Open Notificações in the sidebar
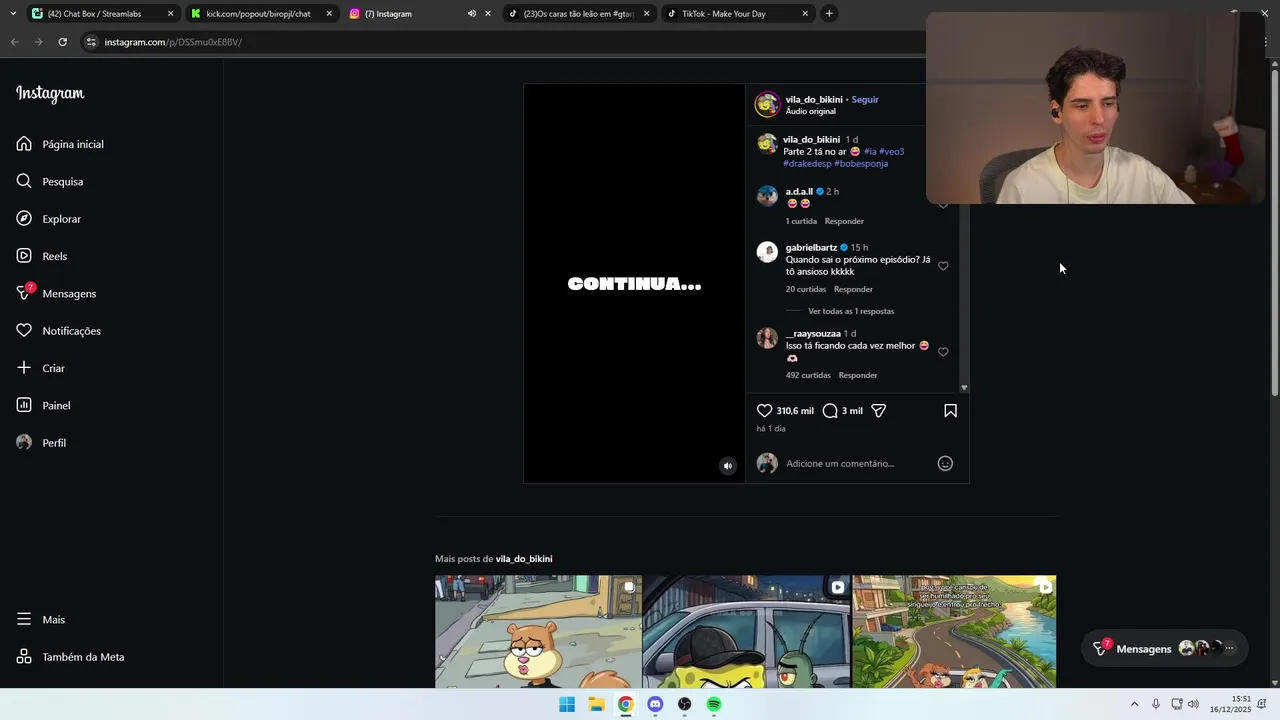The image size is (1280, 720). [x=59, y=331]
